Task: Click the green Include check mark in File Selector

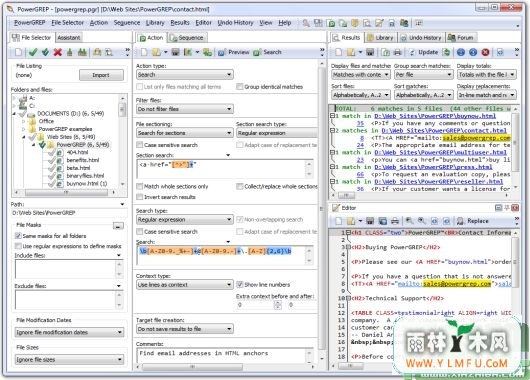Action: 33,52
